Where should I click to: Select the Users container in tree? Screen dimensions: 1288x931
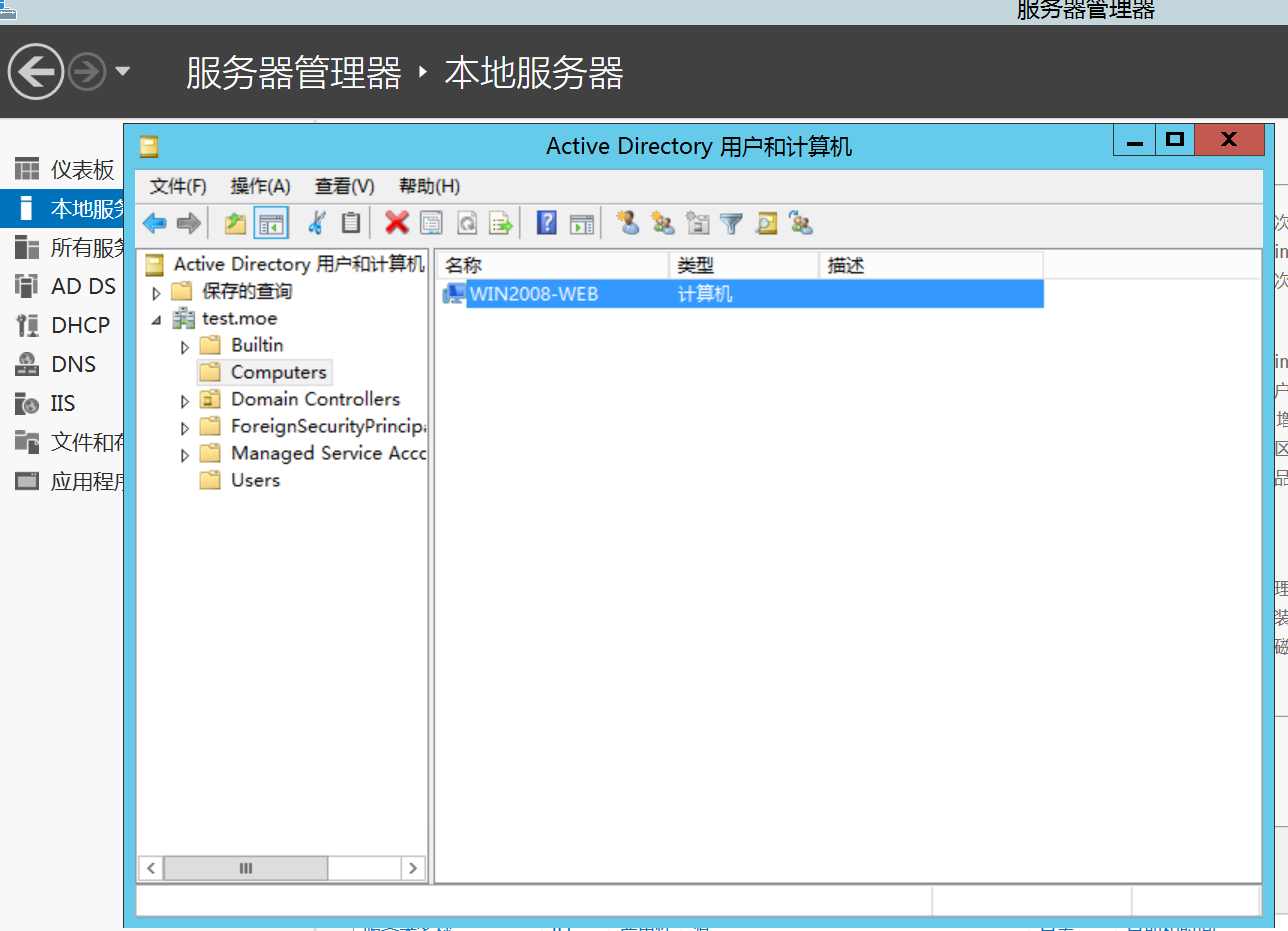pyautogui.click(x=255, y=480)
